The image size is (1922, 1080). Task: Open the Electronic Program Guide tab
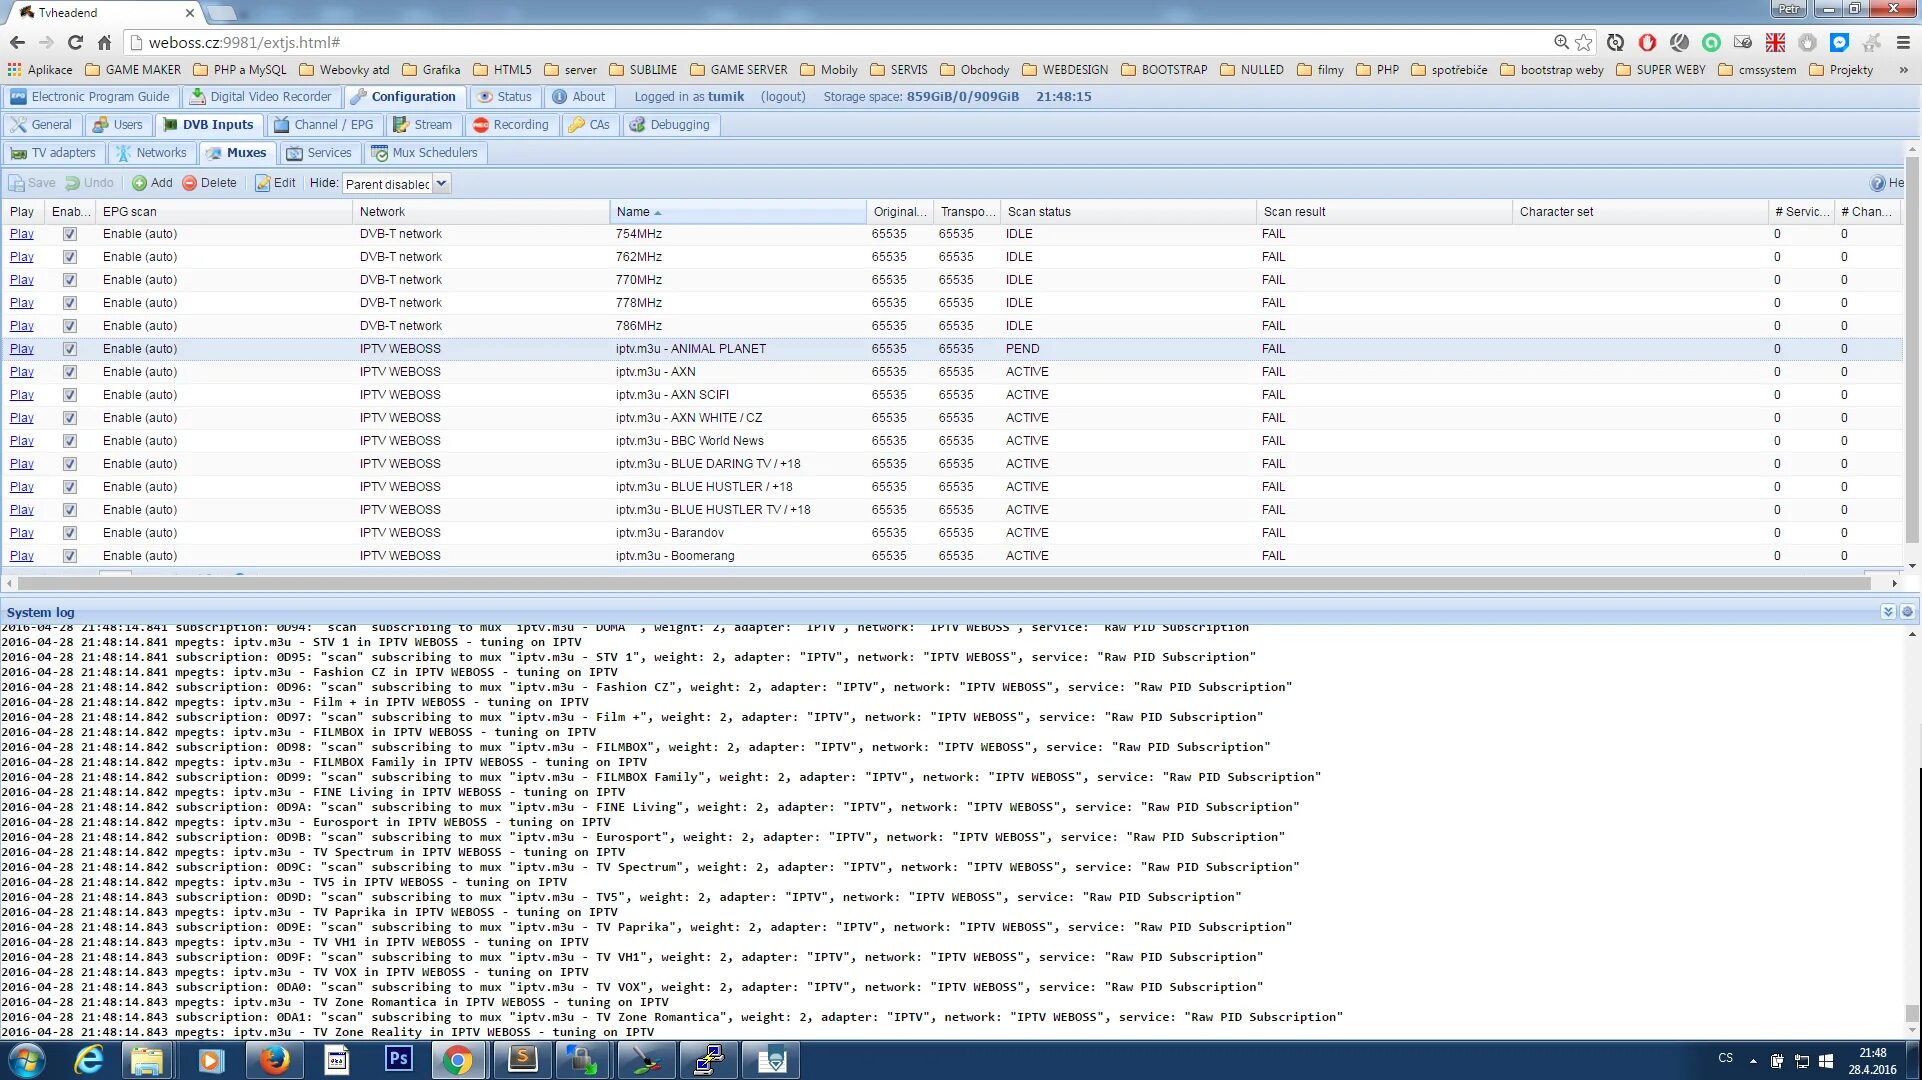pyautogui.click(x=91, y=97)
